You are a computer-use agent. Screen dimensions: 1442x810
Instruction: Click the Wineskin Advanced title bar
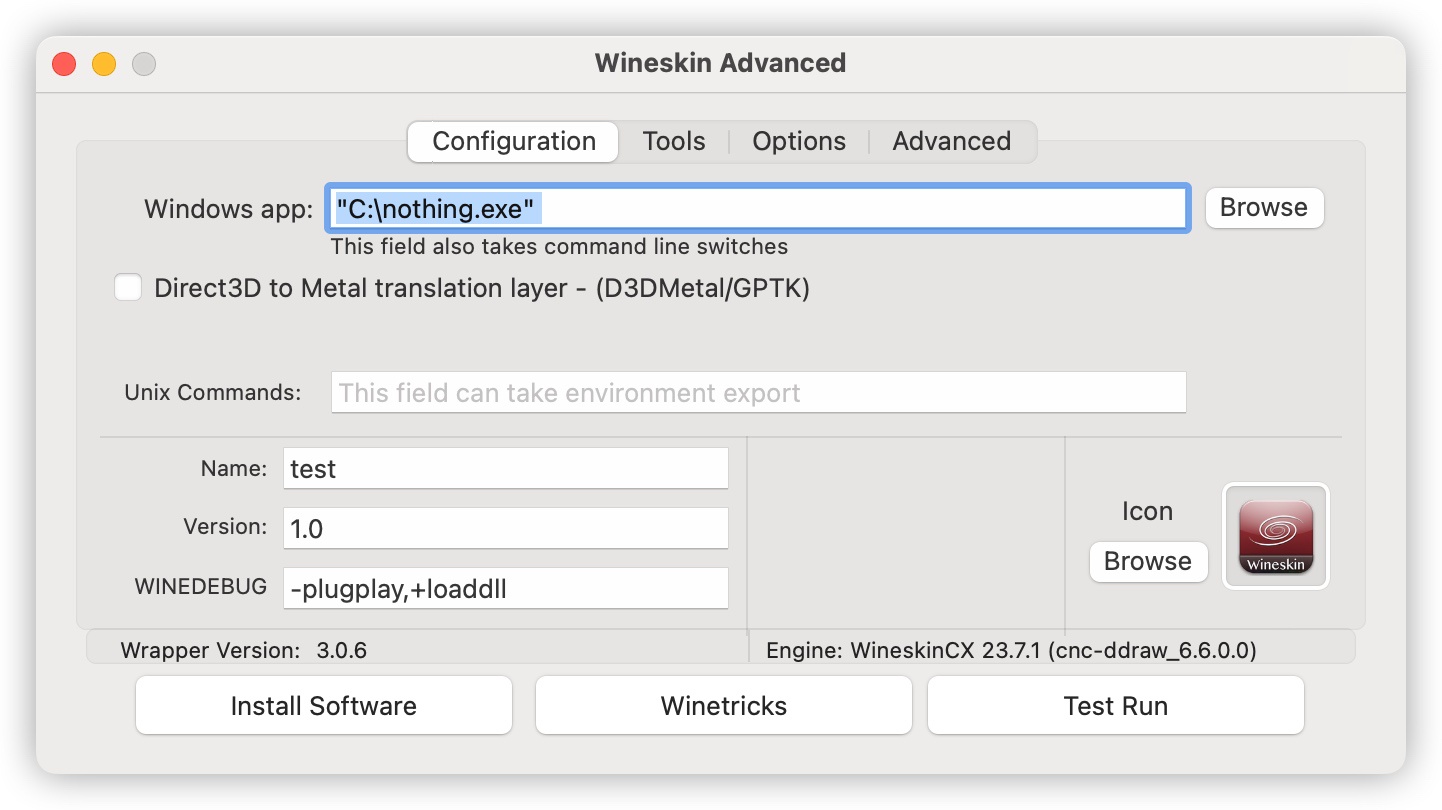point(720,62)
